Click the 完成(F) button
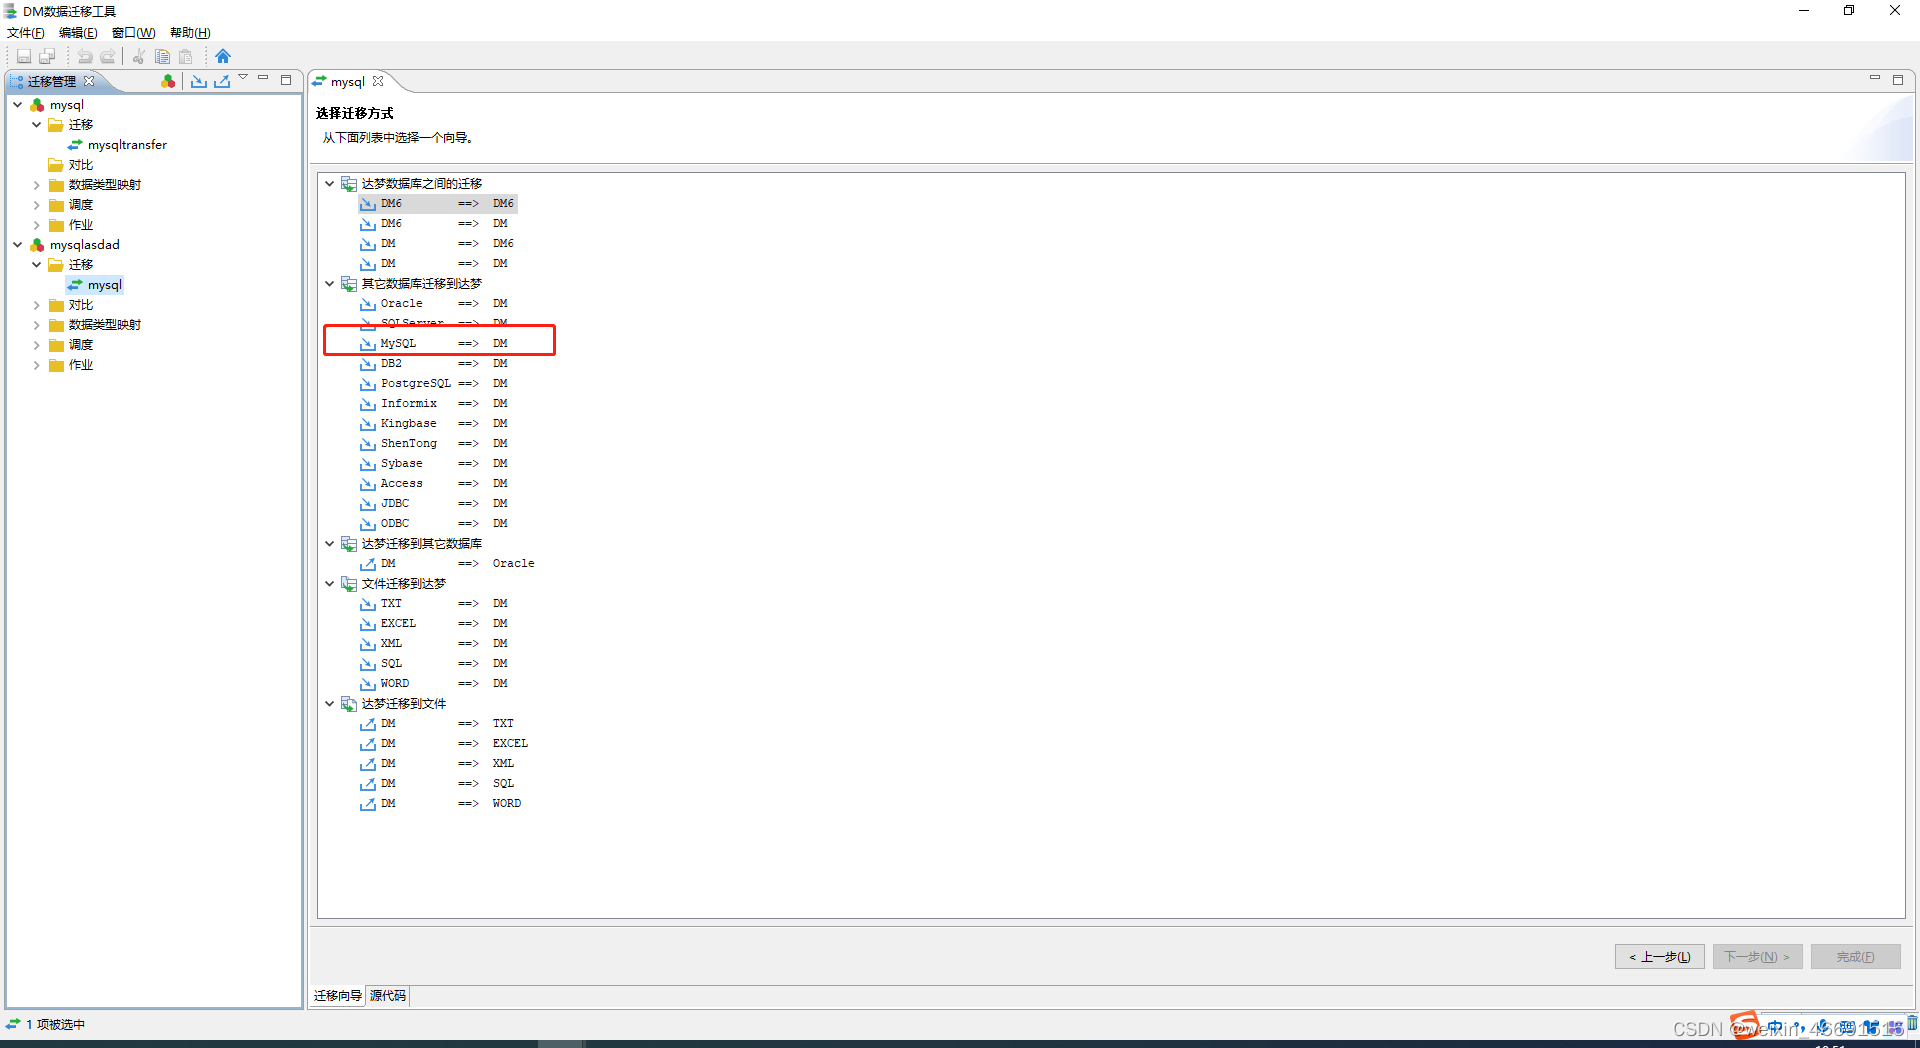 1856,957
